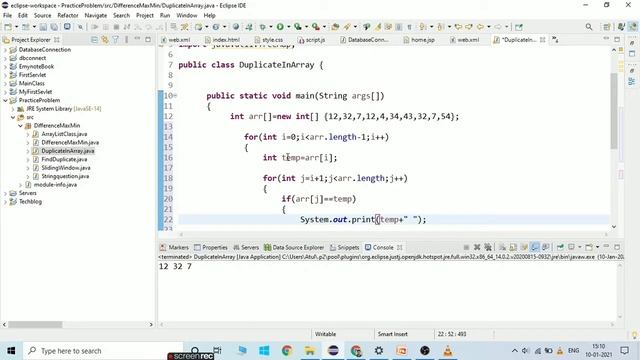Viewport: 640px width, 360px height.
Task: Click the Save All toolbar icon
Action: (x=54, y=27)
